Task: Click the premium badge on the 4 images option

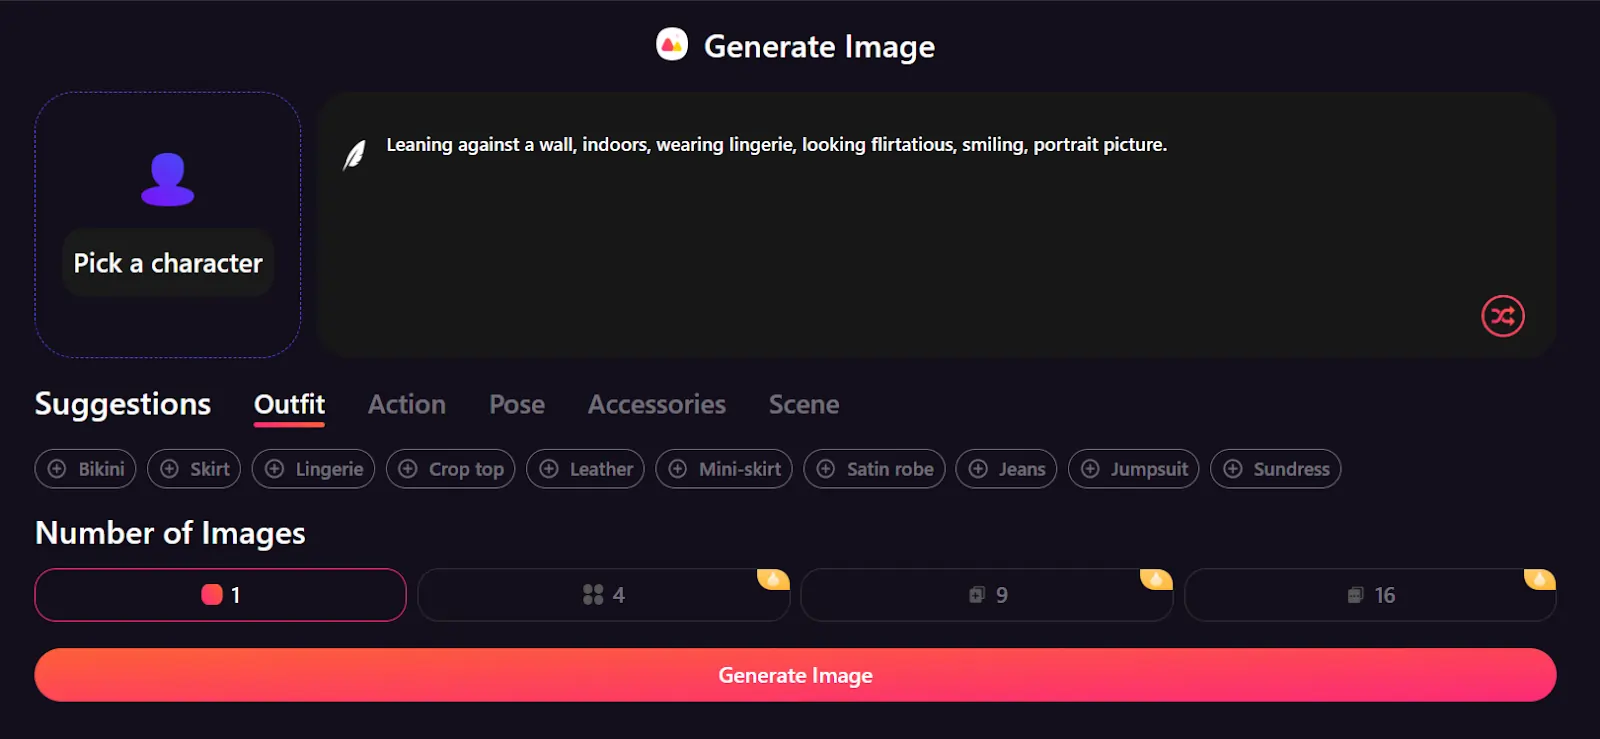Action: coord(773,579)
